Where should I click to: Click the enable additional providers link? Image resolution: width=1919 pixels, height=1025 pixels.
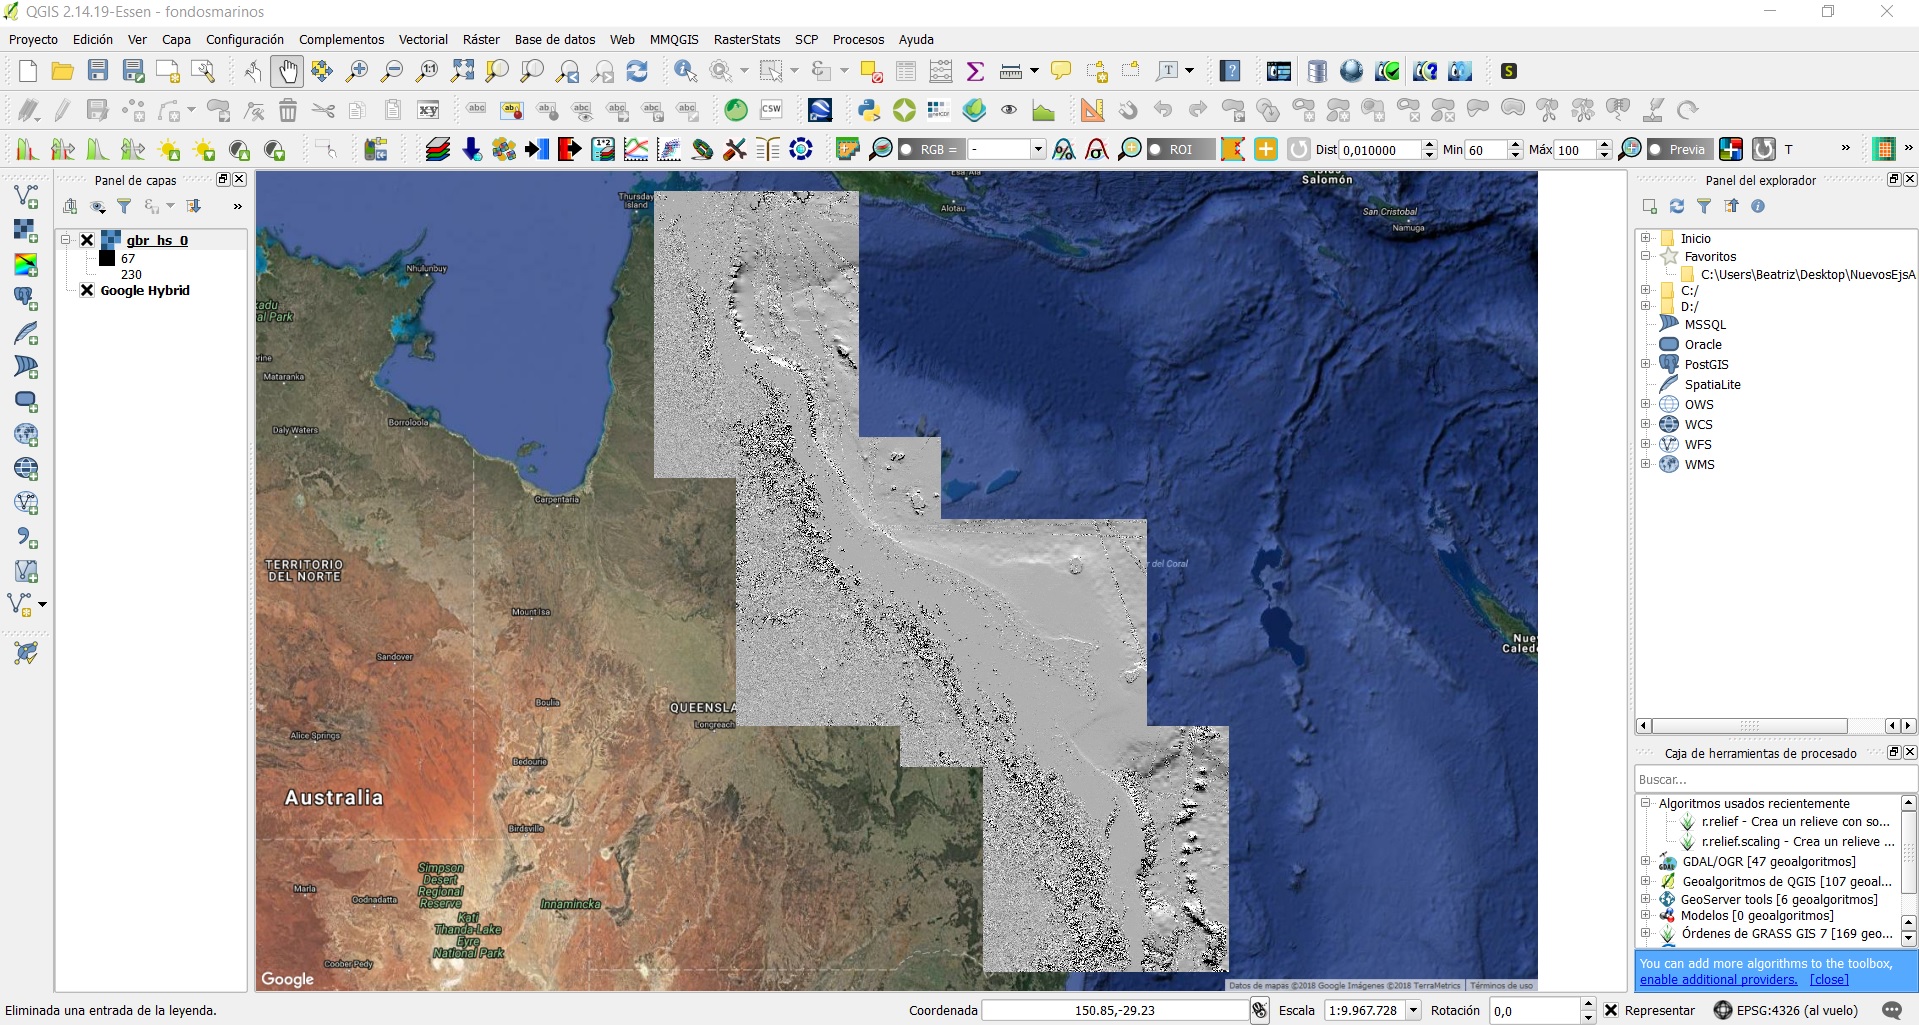pos(1718,980)
